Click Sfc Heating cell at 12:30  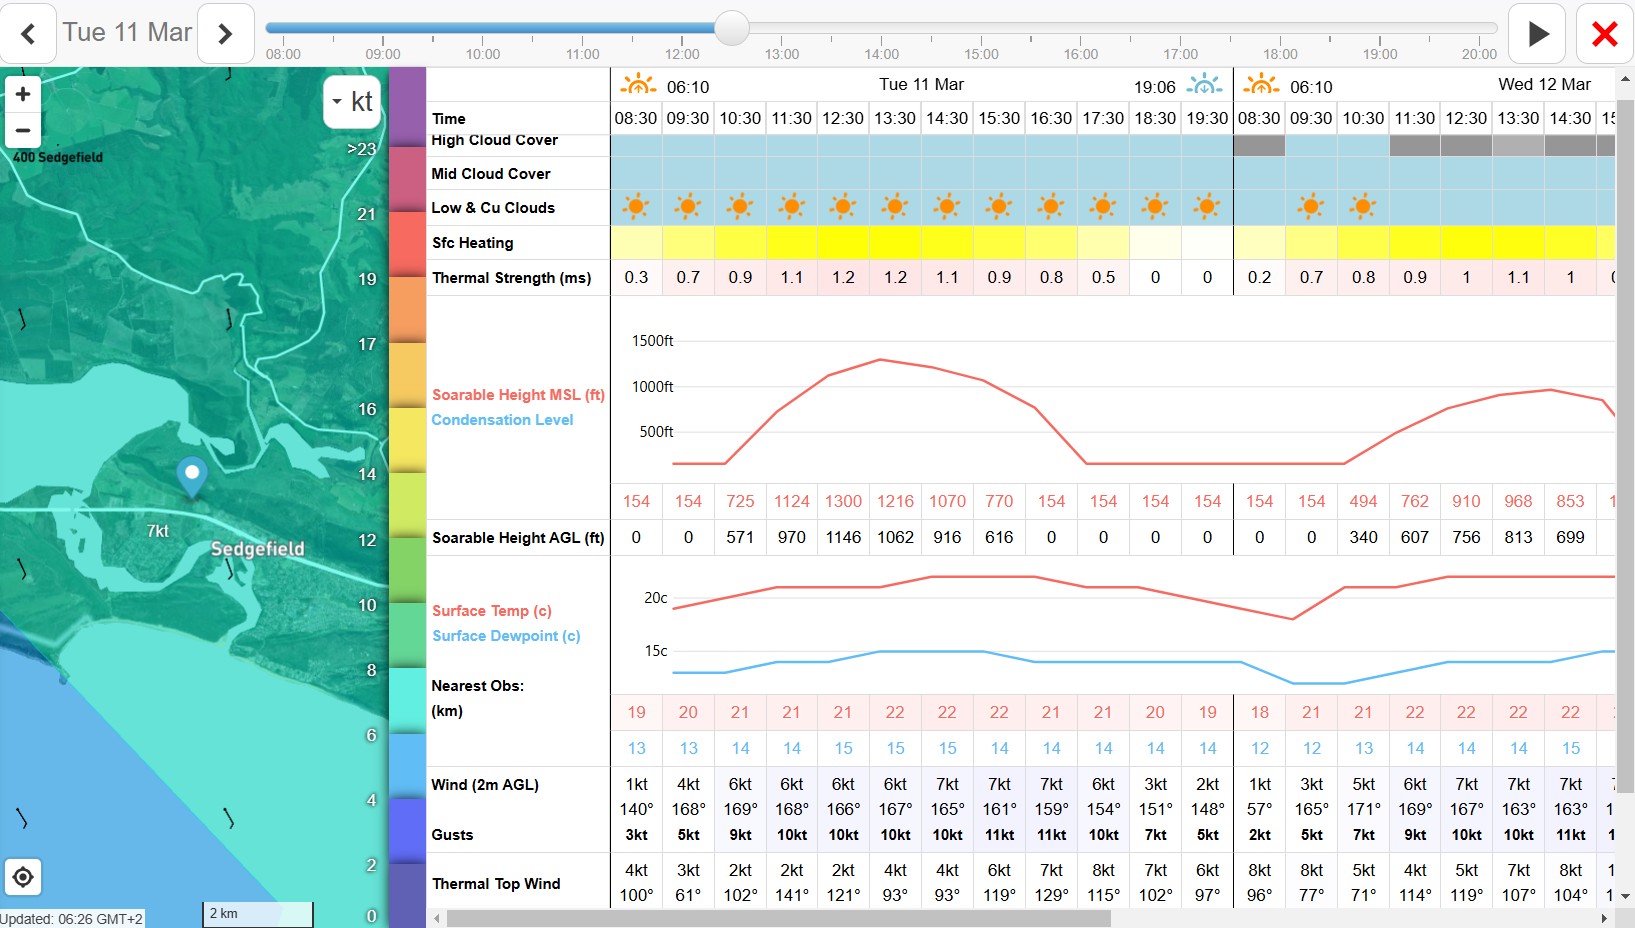click(x=843, y=242)
